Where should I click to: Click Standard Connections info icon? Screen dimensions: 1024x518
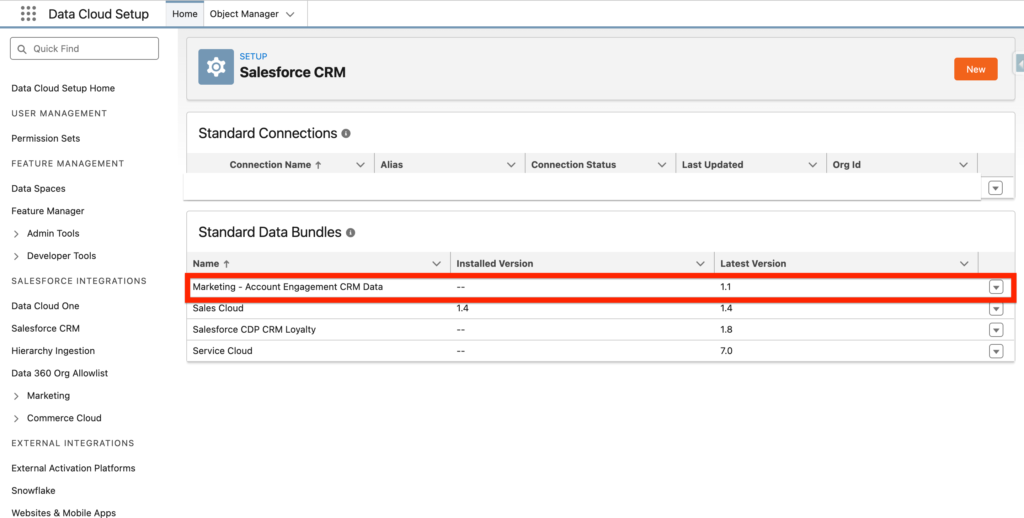(x=346, y=134)
